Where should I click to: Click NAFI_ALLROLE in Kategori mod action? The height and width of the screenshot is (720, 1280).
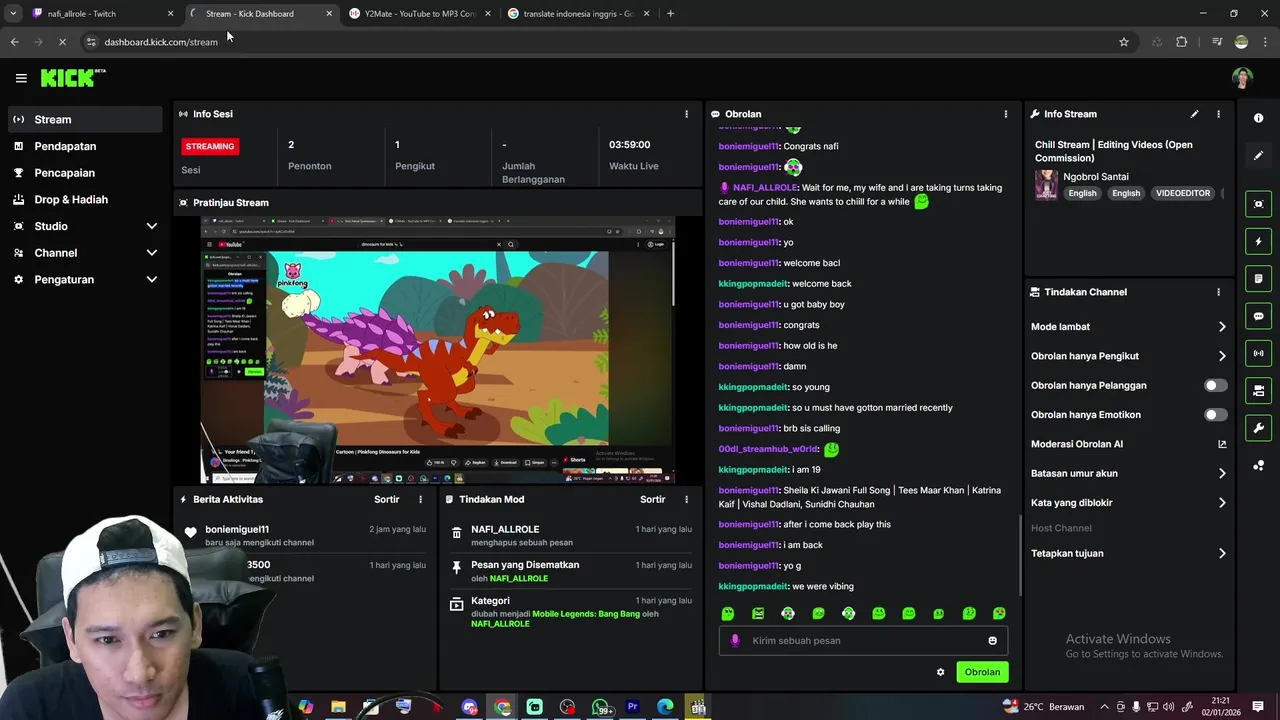pos(500,624)
